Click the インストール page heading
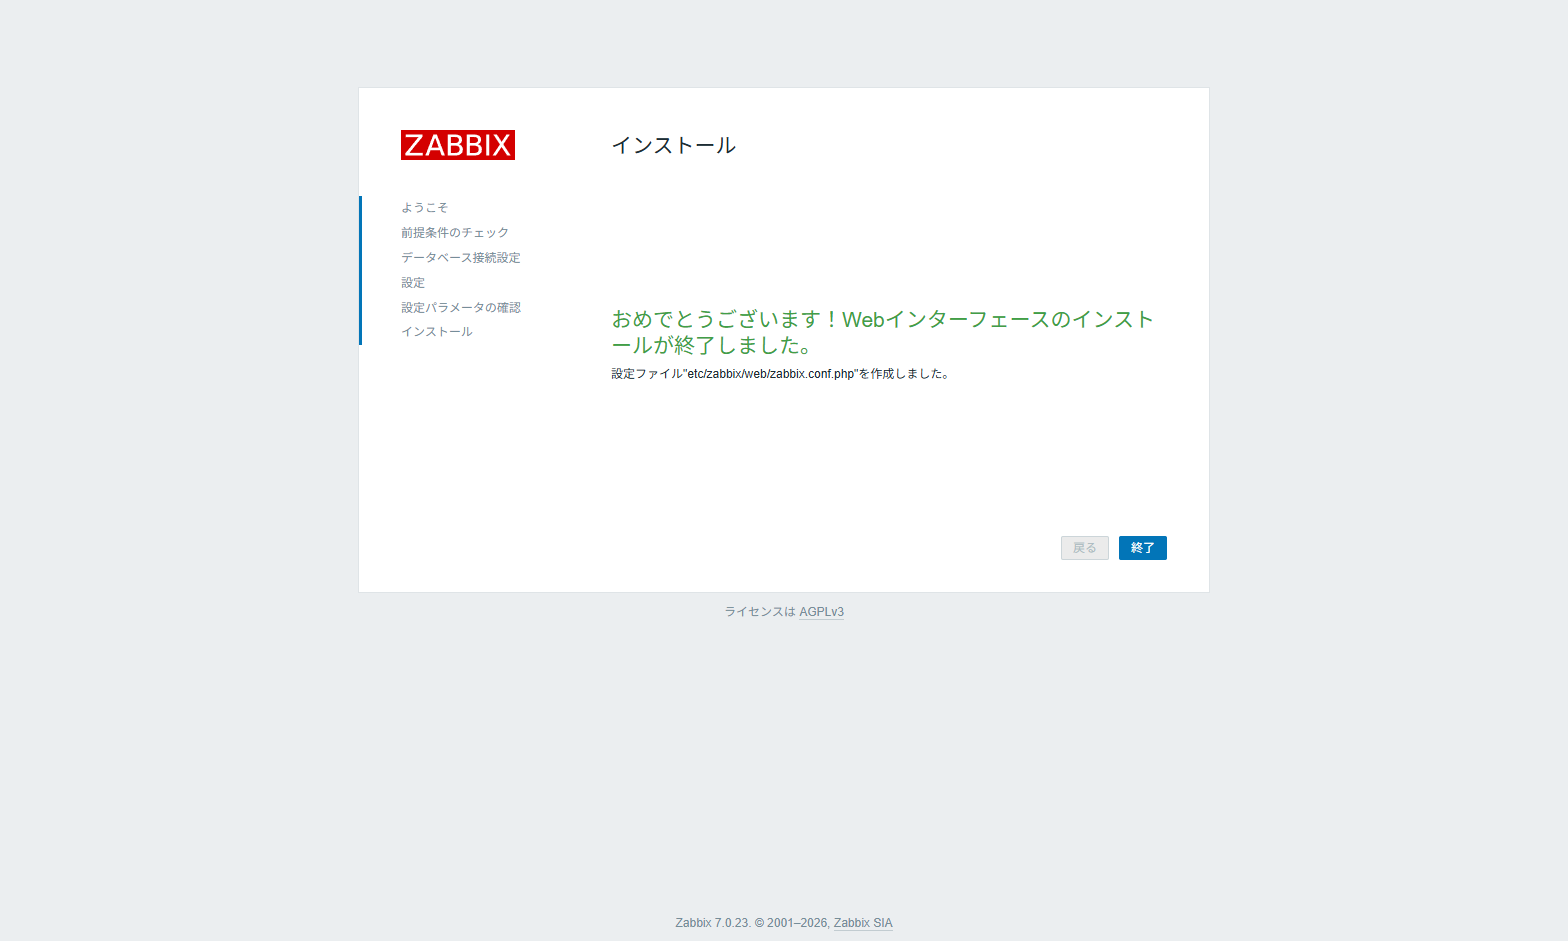The image size is (1568, 941). click(674, 146)
